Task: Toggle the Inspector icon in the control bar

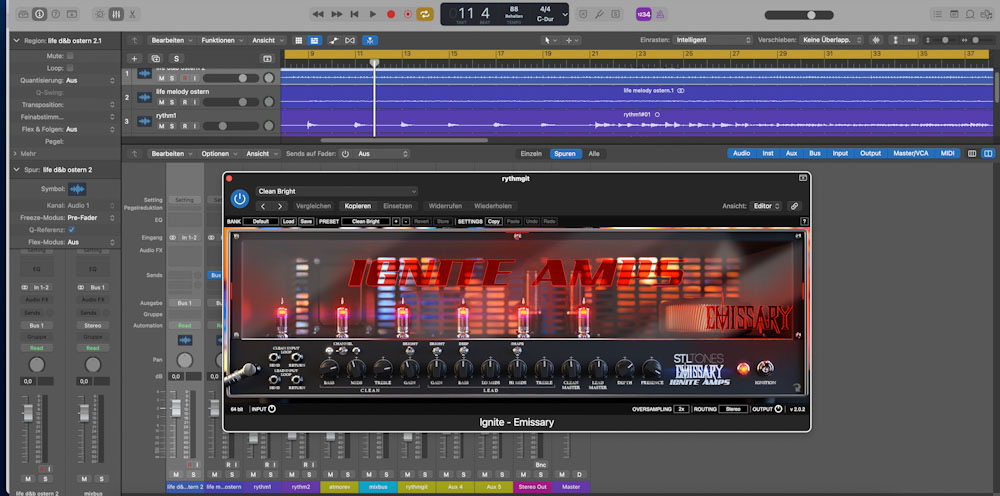Action: [x=40, y=13]
